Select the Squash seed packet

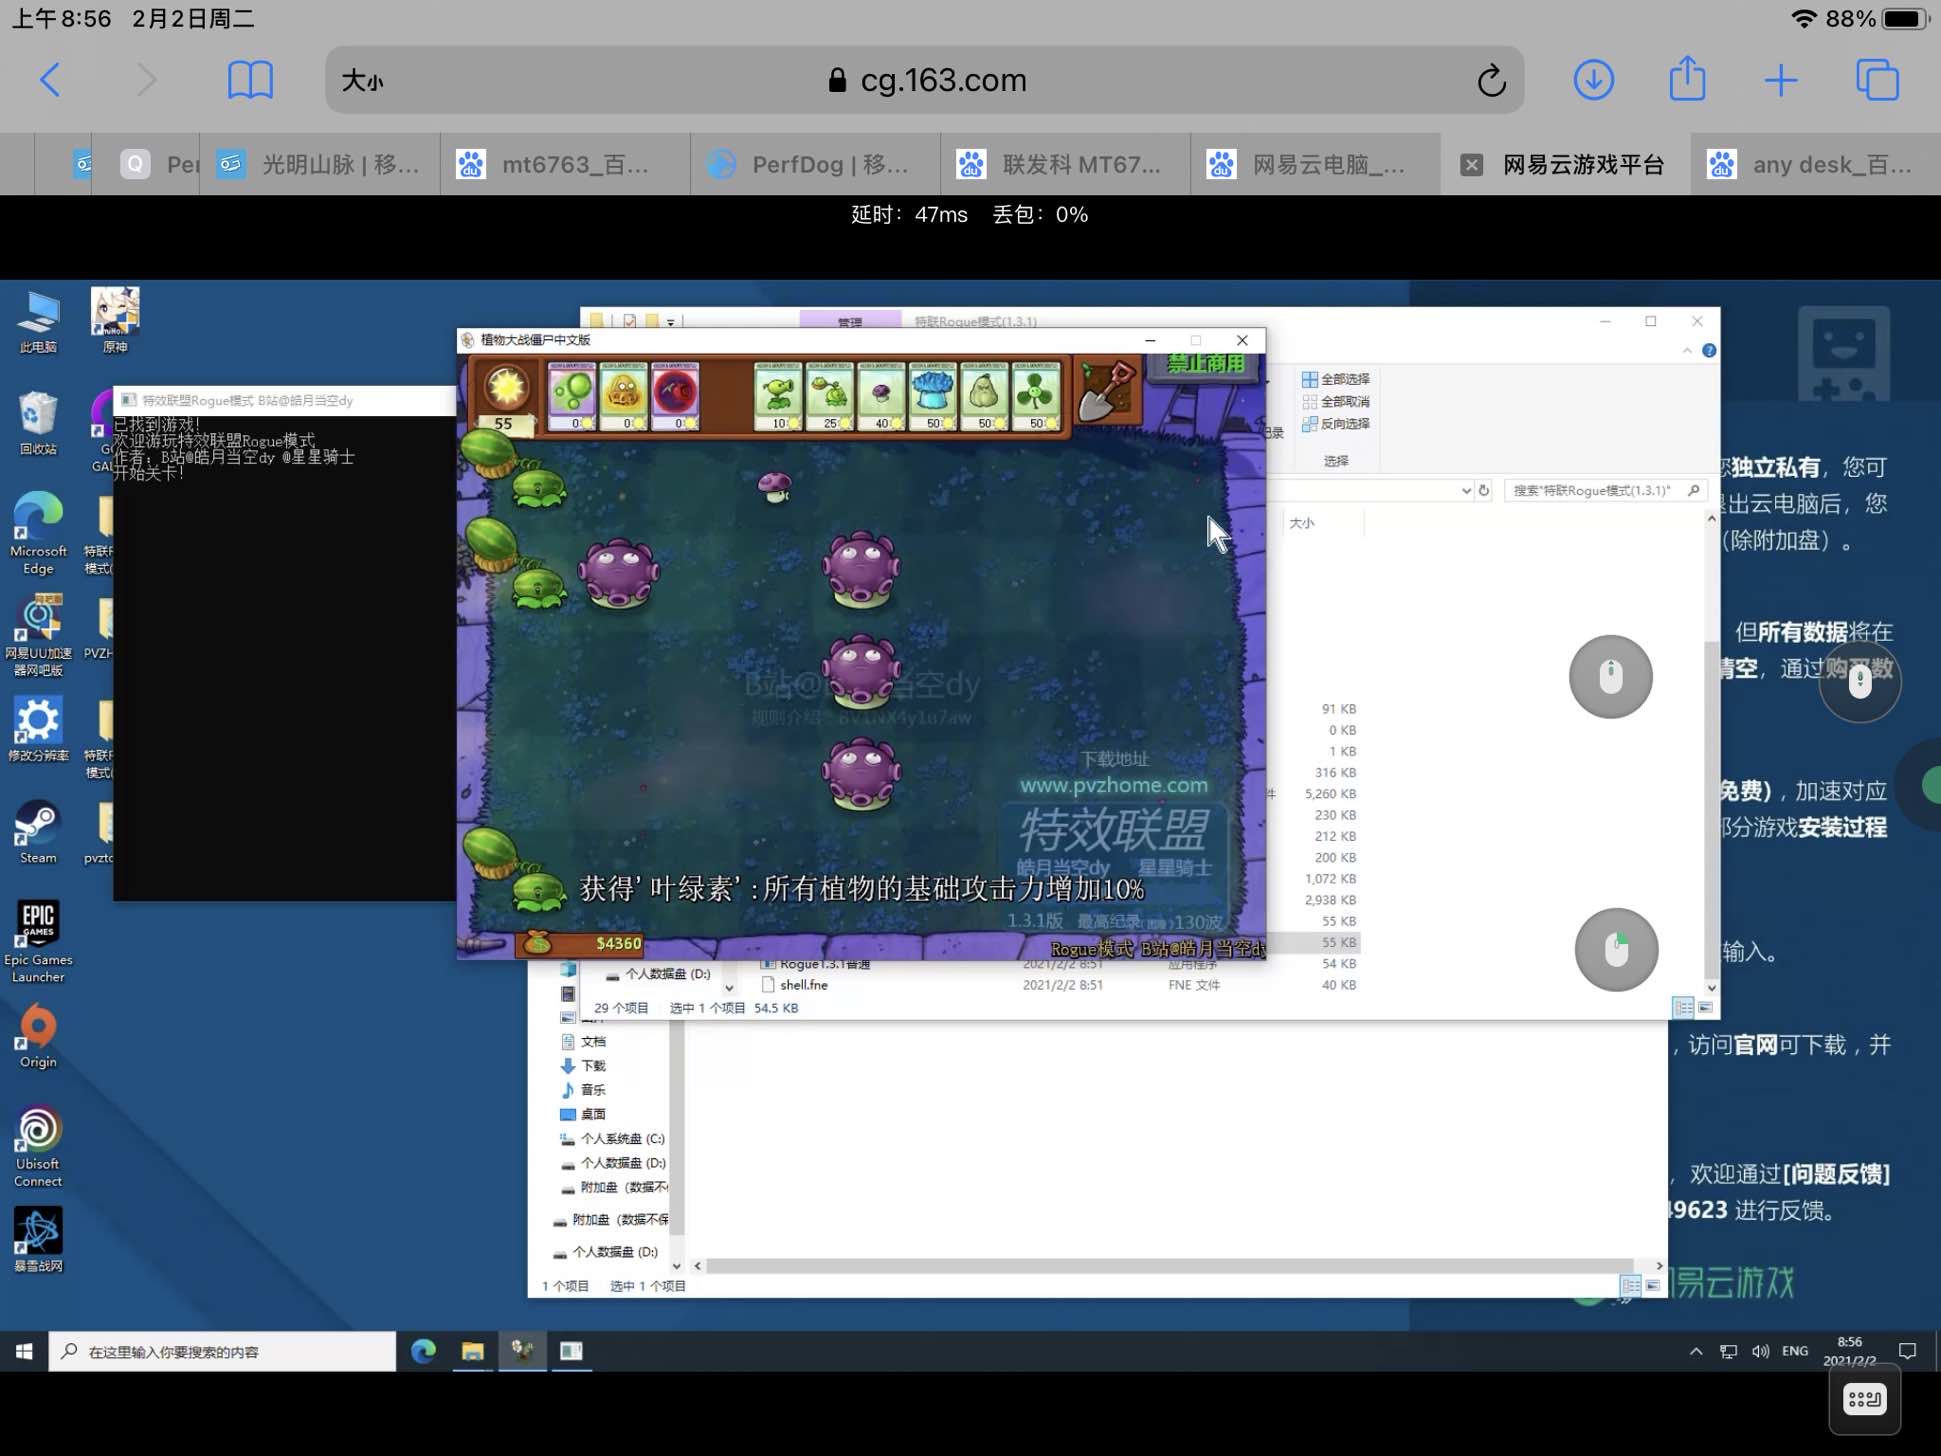pos(985,396)
